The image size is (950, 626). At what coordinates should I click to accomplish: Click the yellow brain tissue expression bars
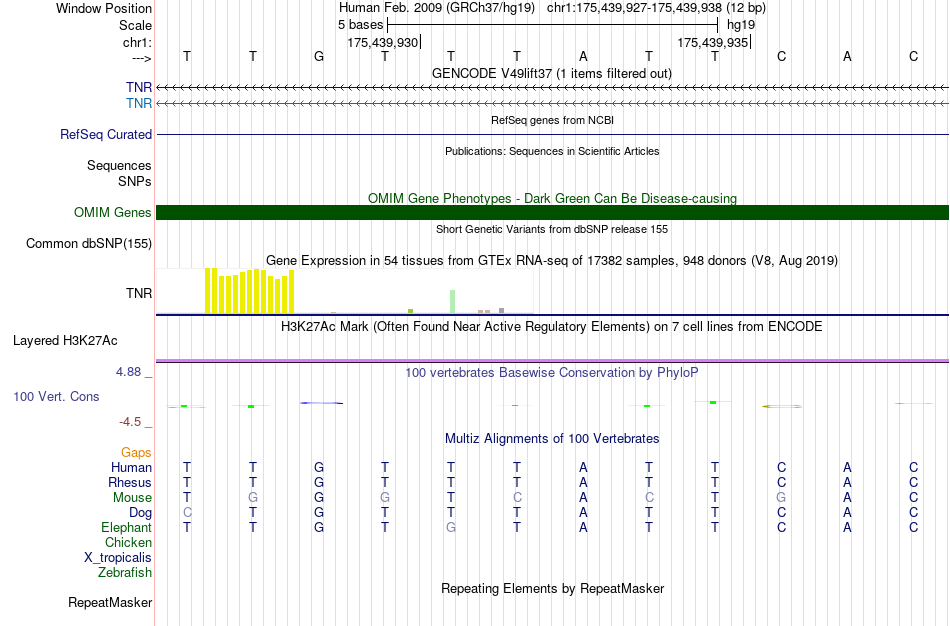[250, 291]
